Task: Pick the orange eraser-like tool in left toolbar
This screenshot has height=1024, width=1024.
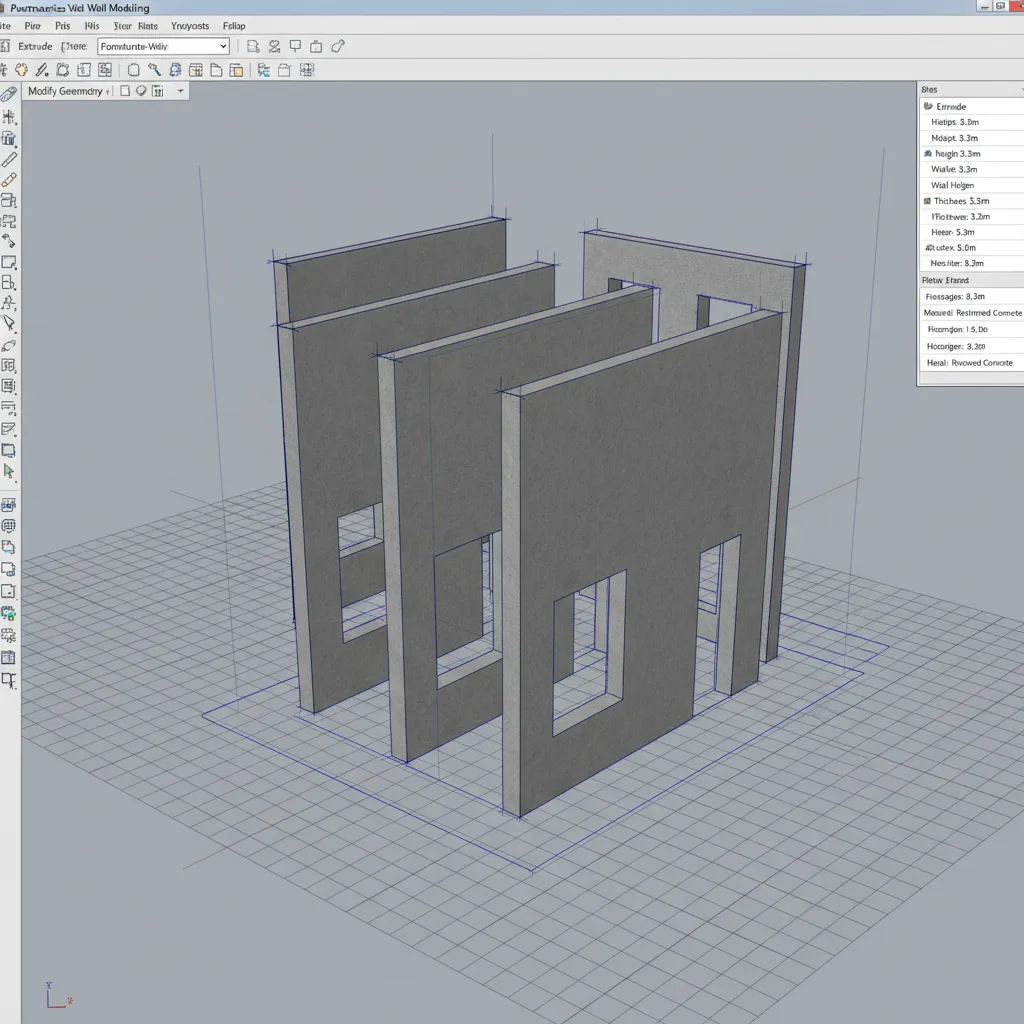Action: click(x=8, y=180)
